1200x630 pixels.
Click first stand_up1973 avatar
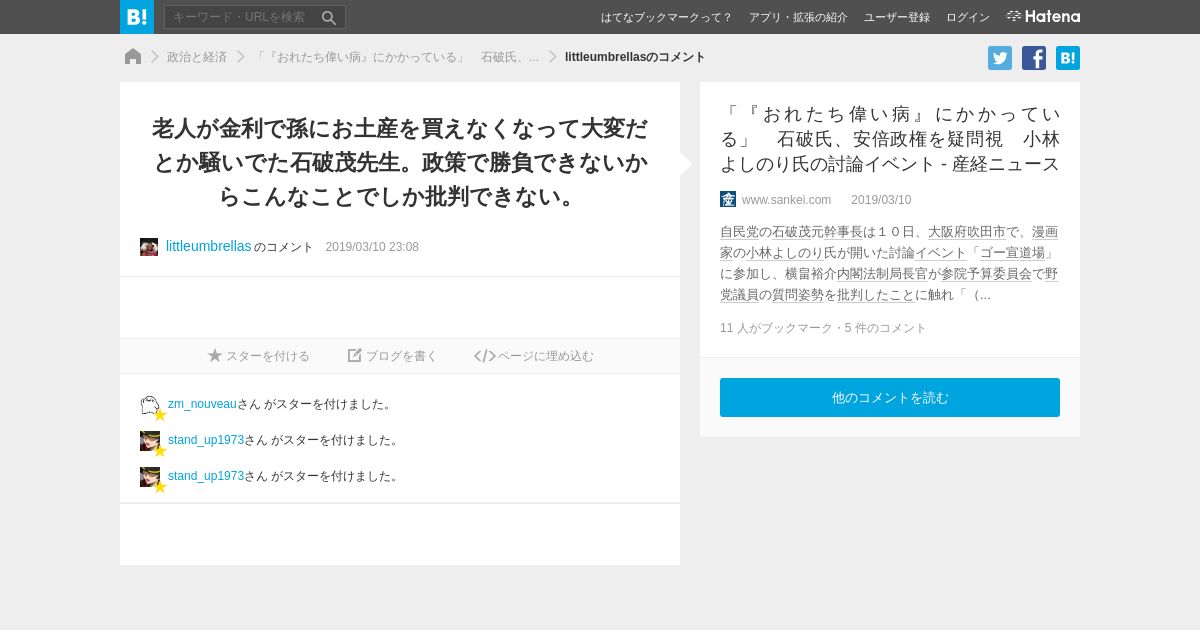point(150,441)
